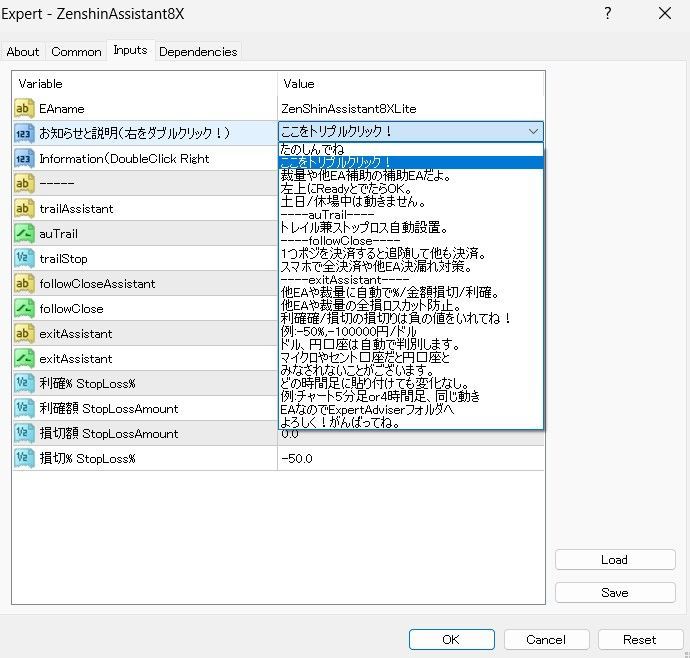Click the string icon beside followCloseAssistant
The height and width of the screenshot is (658, 690).
coord(24,283)
